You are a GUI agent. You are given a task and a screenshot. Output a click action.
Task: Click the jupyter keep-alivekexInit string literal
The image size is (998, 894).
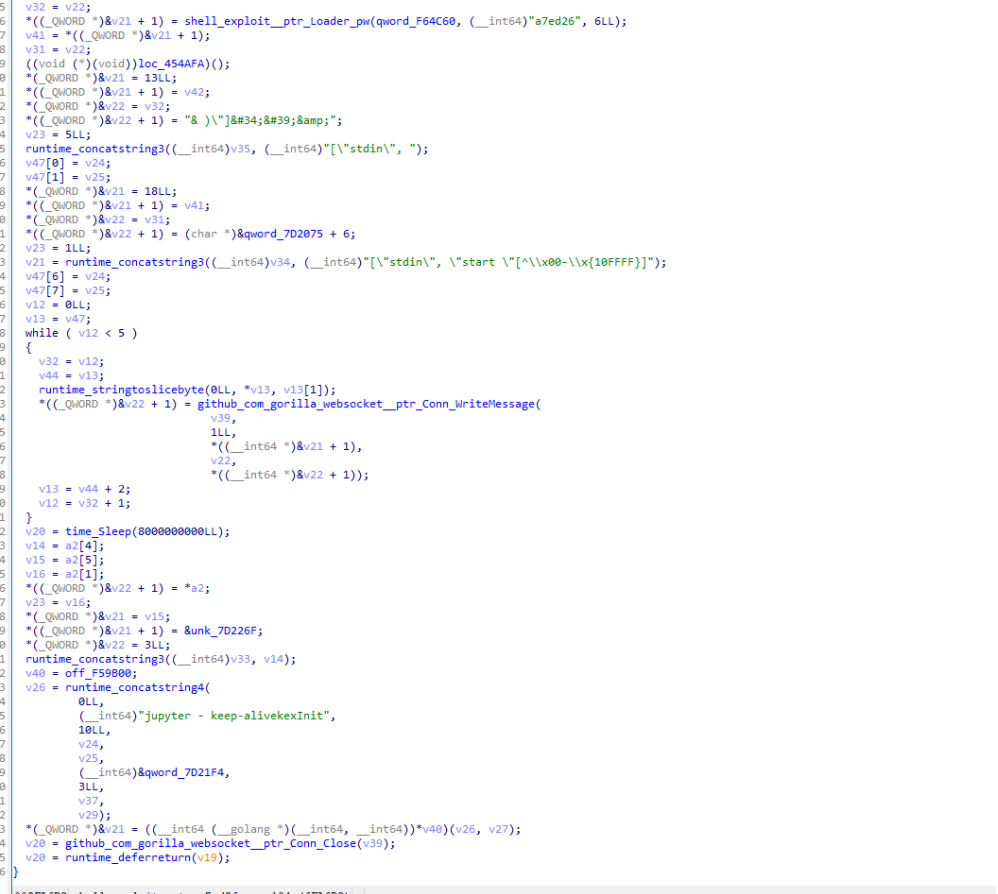coord(237,715)
